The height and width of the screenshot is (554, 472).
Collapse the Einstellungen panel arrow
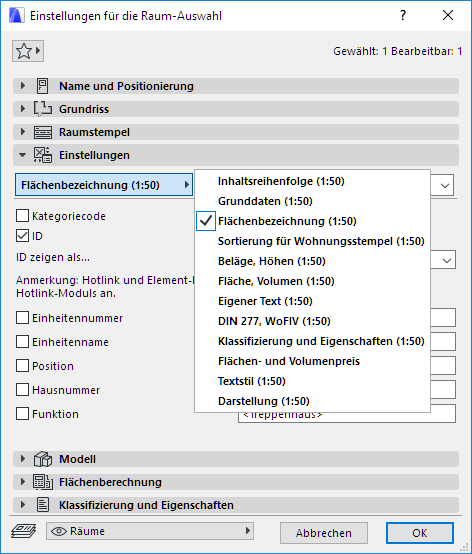[x=23, y=155]
